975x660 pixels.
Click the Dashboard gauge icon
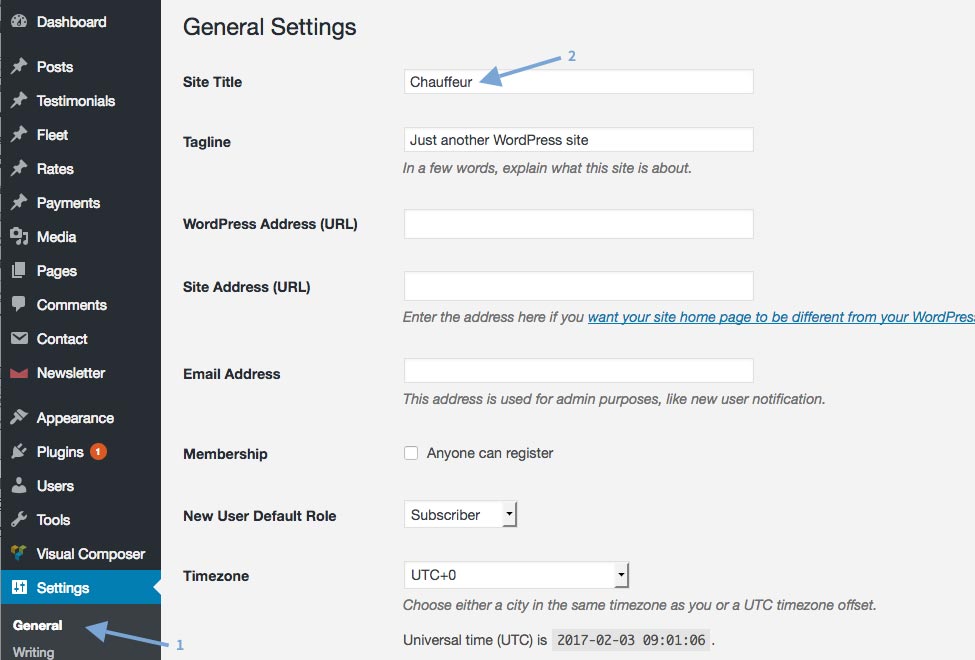point(19,21)
